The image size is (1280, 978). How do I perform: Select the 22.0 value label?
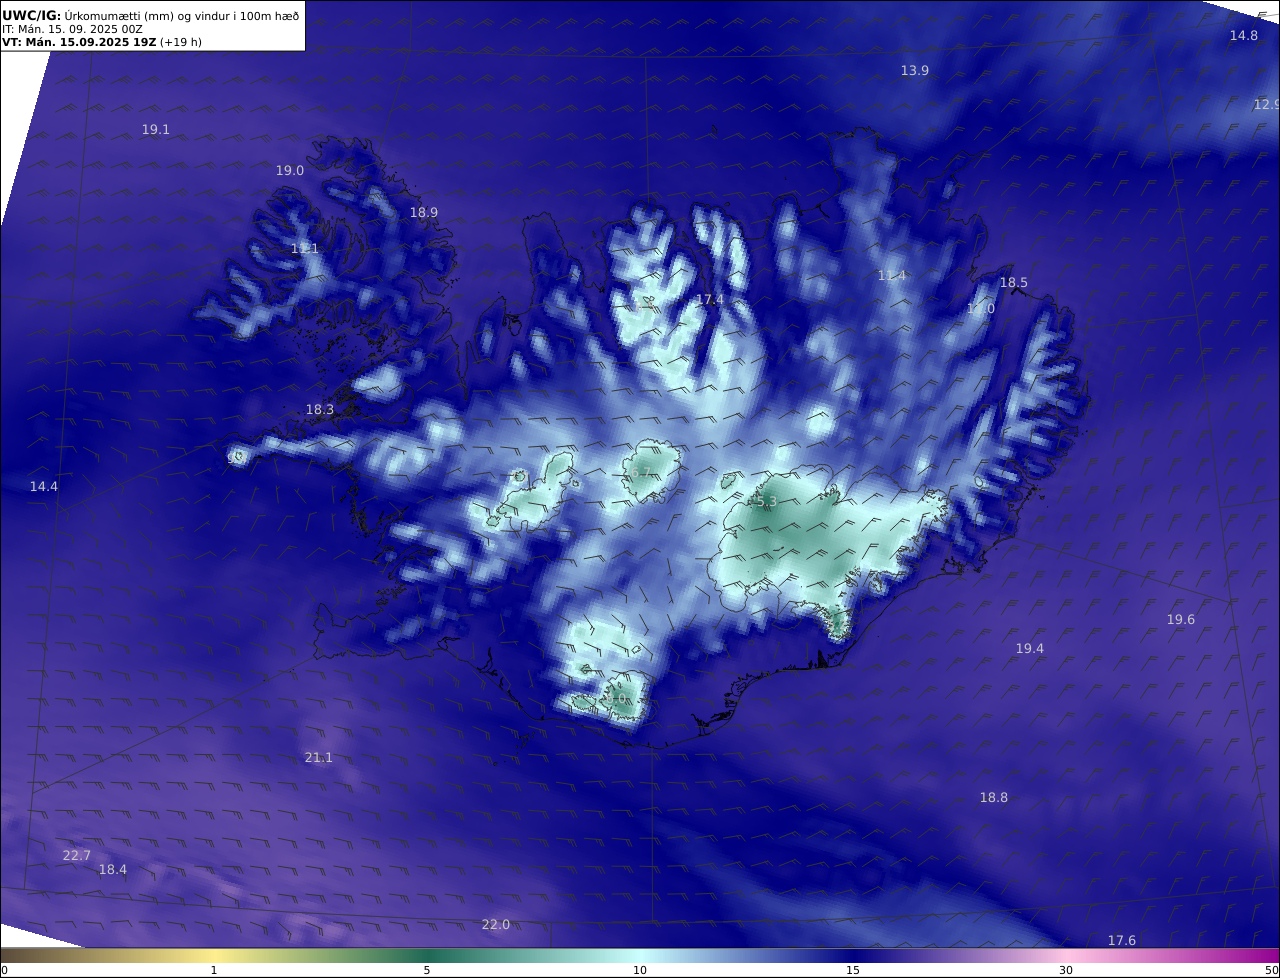click(495, 925)
